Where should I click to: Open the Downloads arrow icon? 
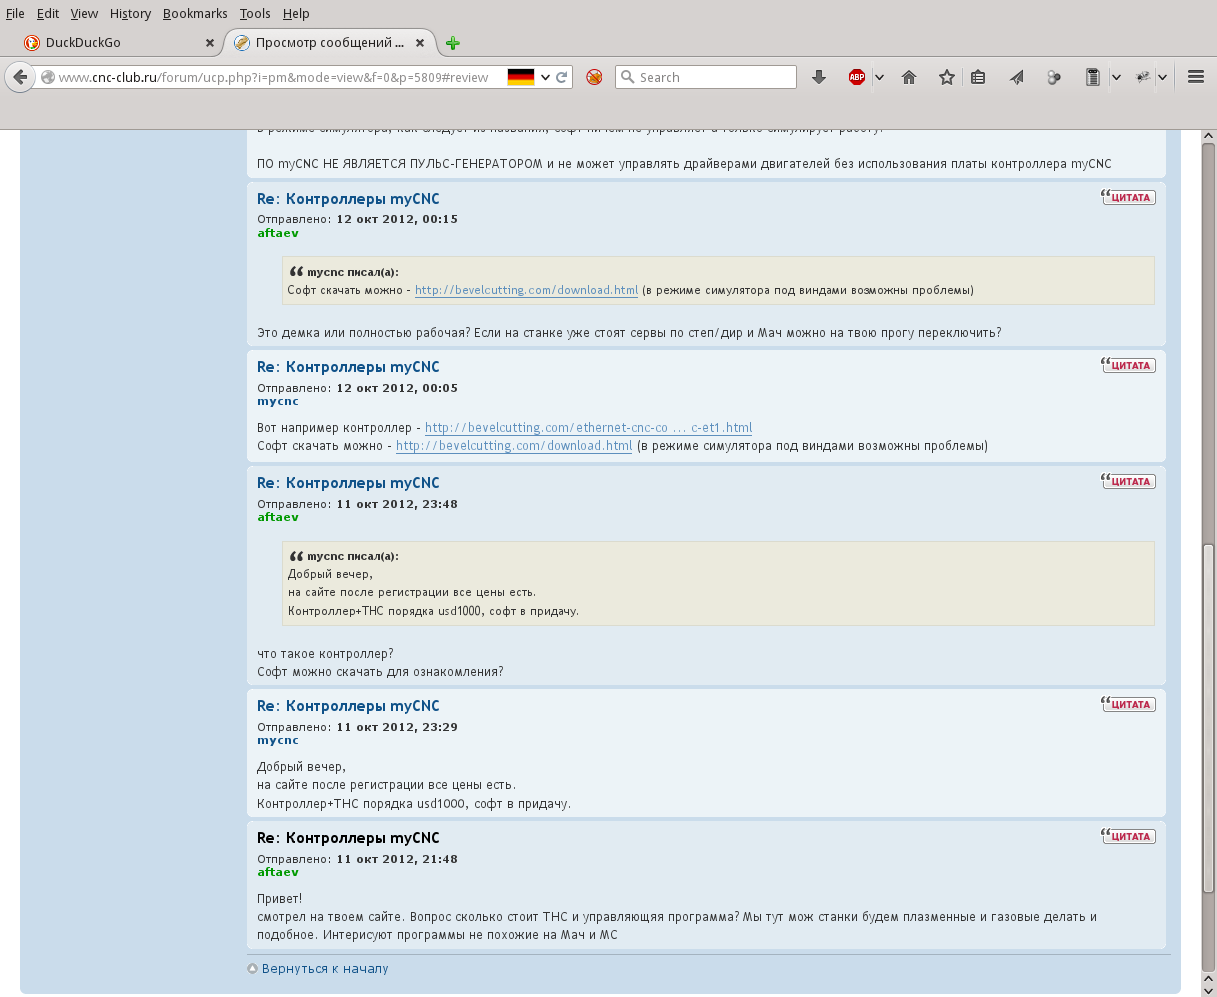pos(819,77)
